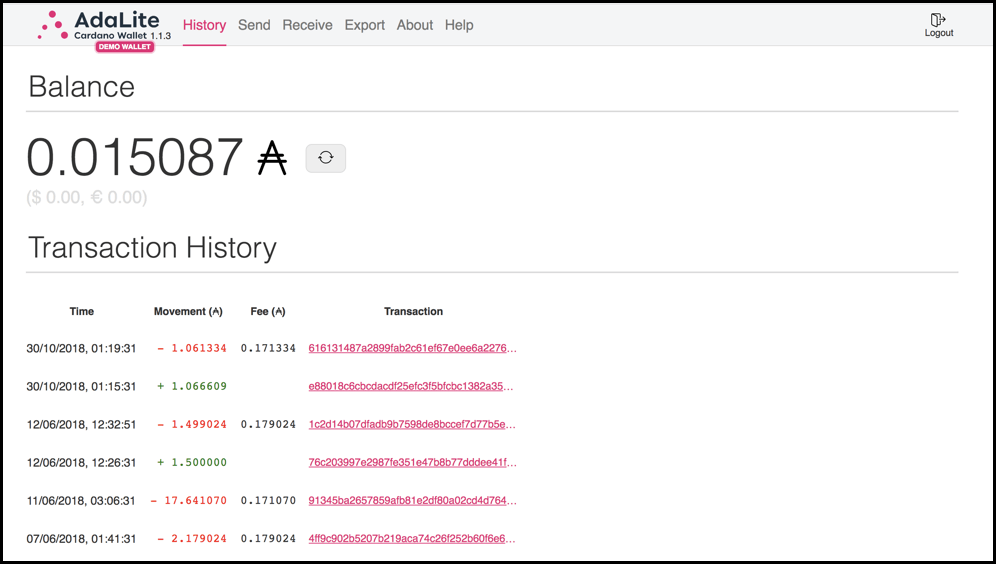Go to the Receive tab
The width and height of the screenshot is (996, 564).
point(307,25)
